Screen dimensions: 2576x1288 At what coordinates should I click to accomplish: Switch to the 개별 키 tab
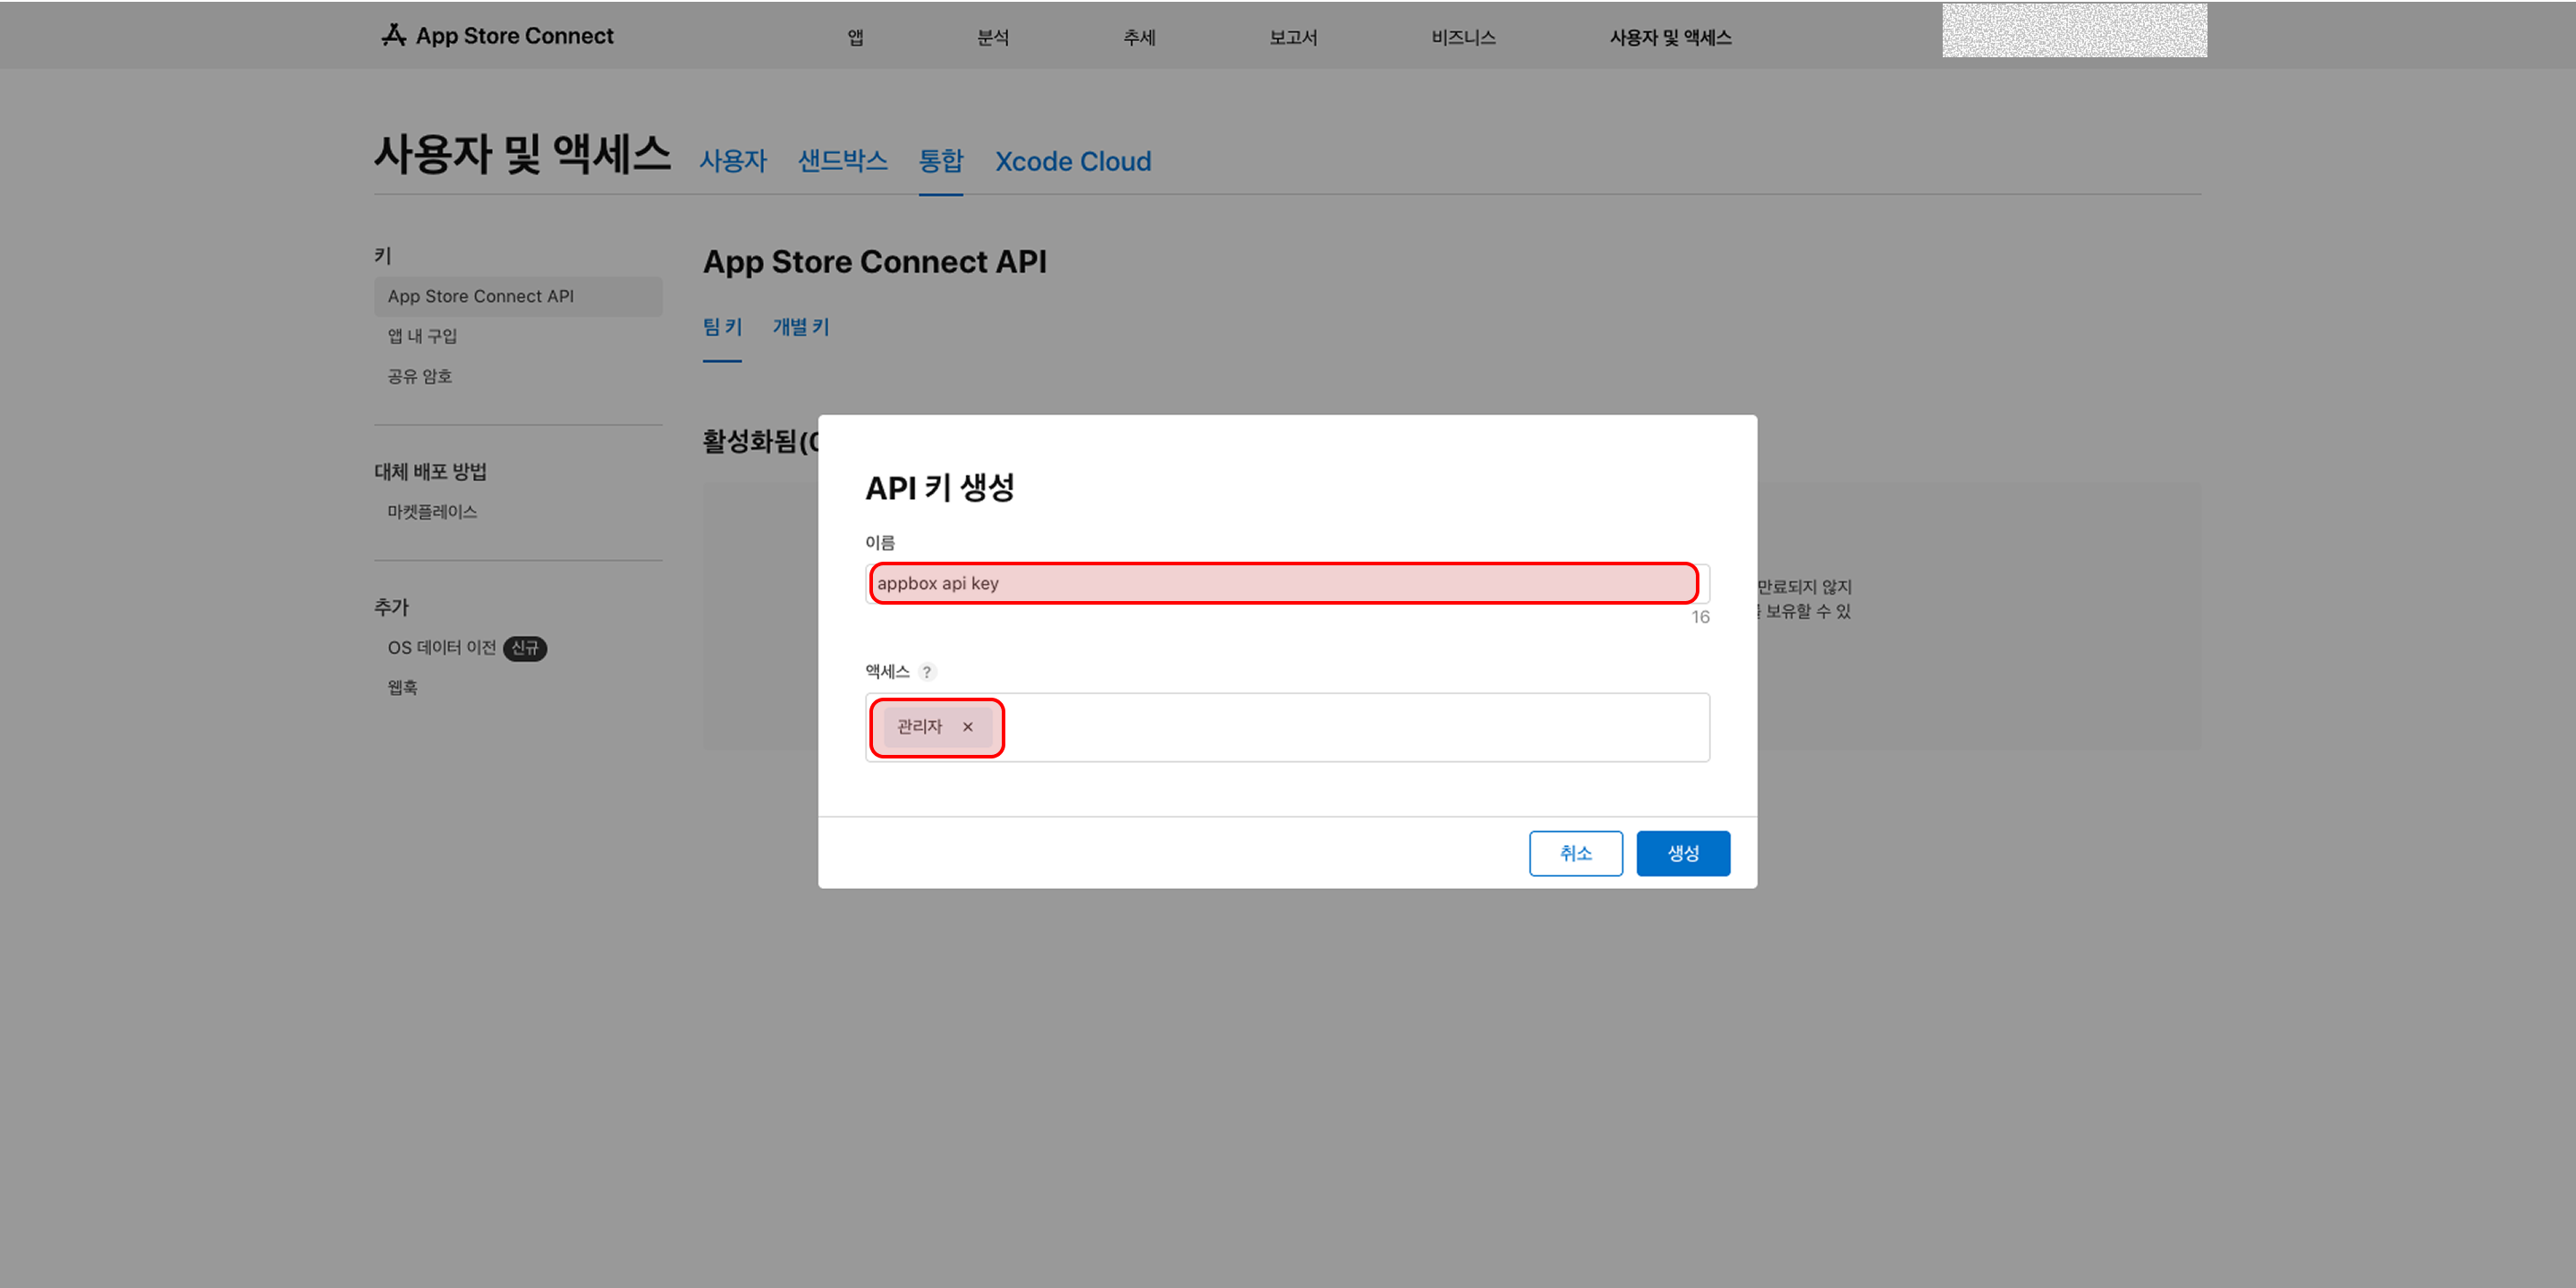point(800,327)
